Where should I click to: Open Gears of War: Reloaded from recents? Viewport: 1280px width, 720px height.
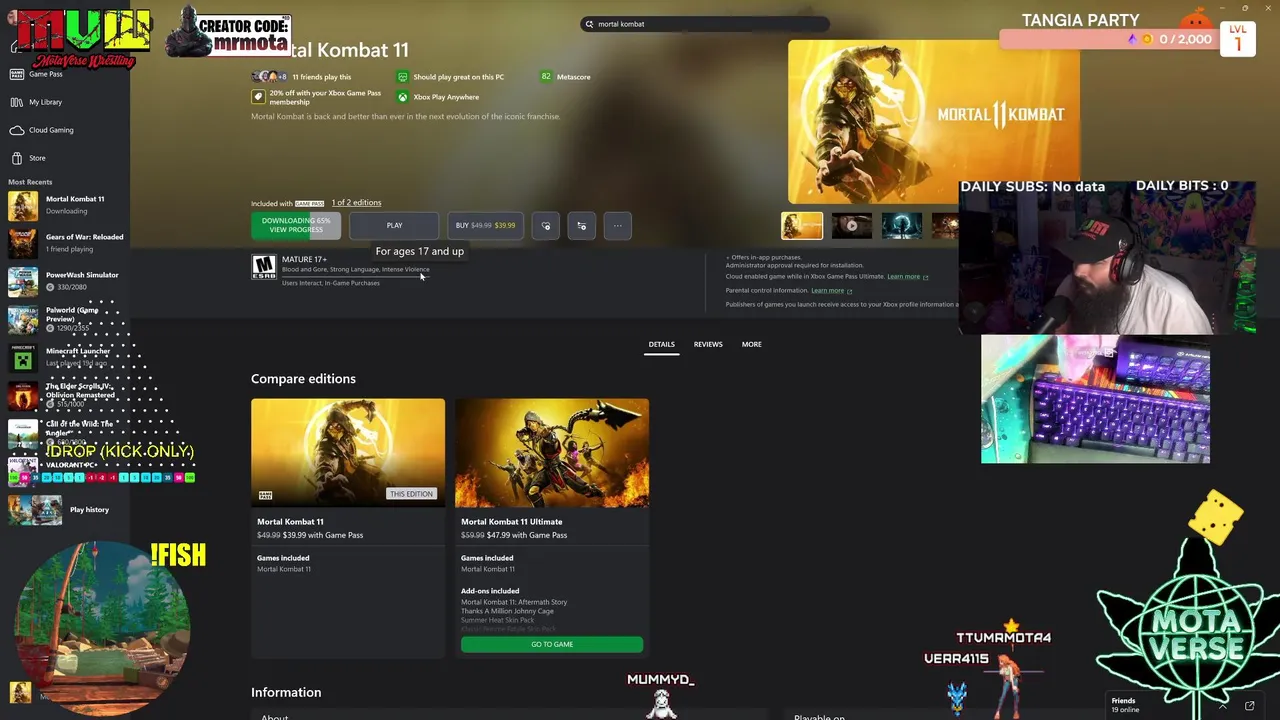pos(65,243)
